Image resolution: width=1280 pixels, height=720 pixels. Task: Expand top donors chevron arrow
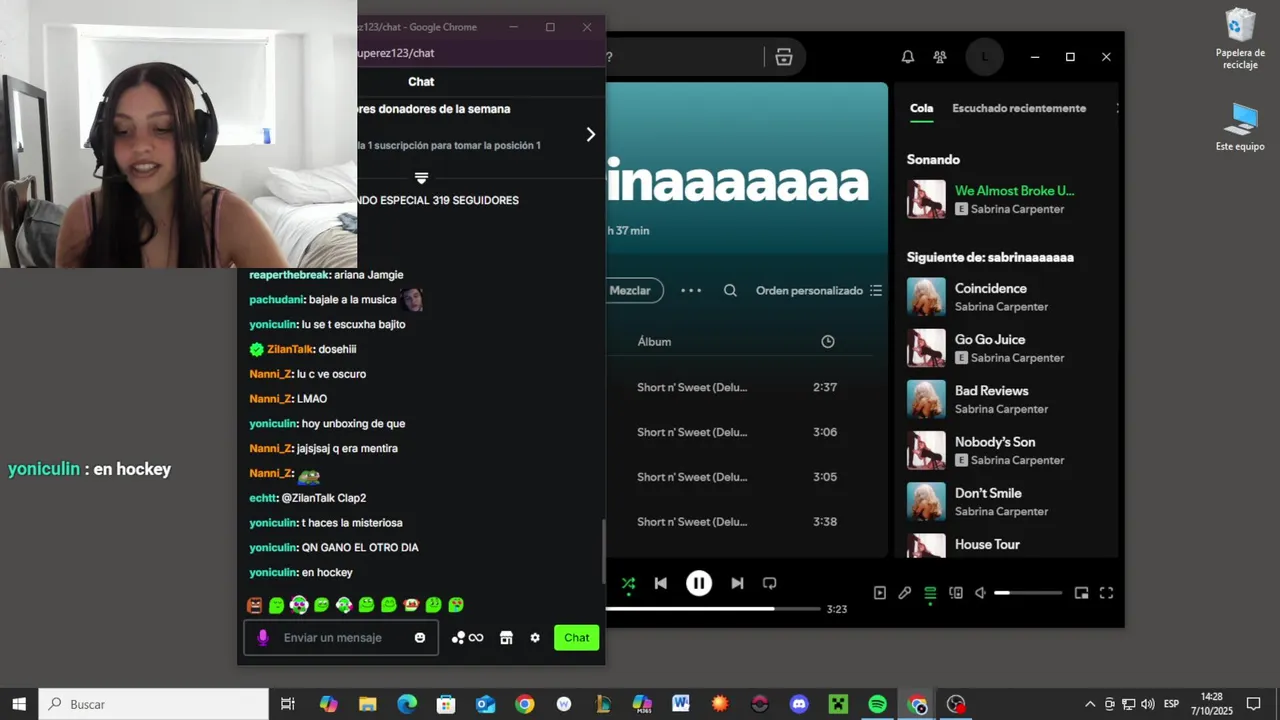pos(590,134)
